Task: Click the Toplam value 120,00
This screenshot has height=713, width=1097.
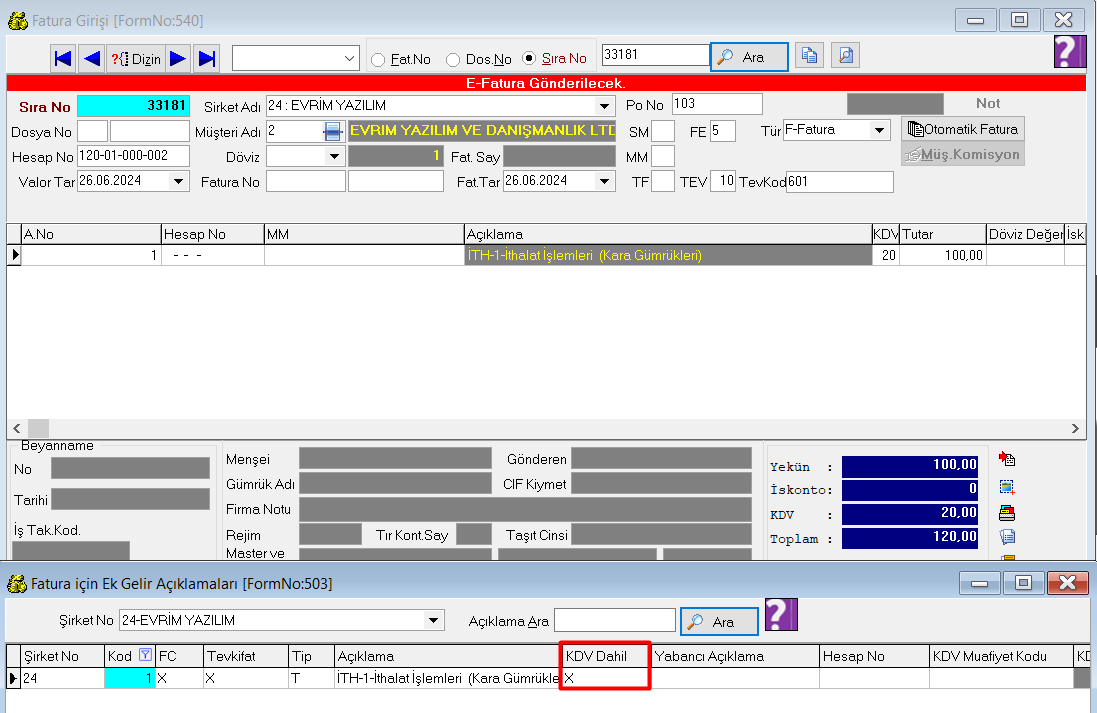Action: pyautogui.click(x=910, y=537)
